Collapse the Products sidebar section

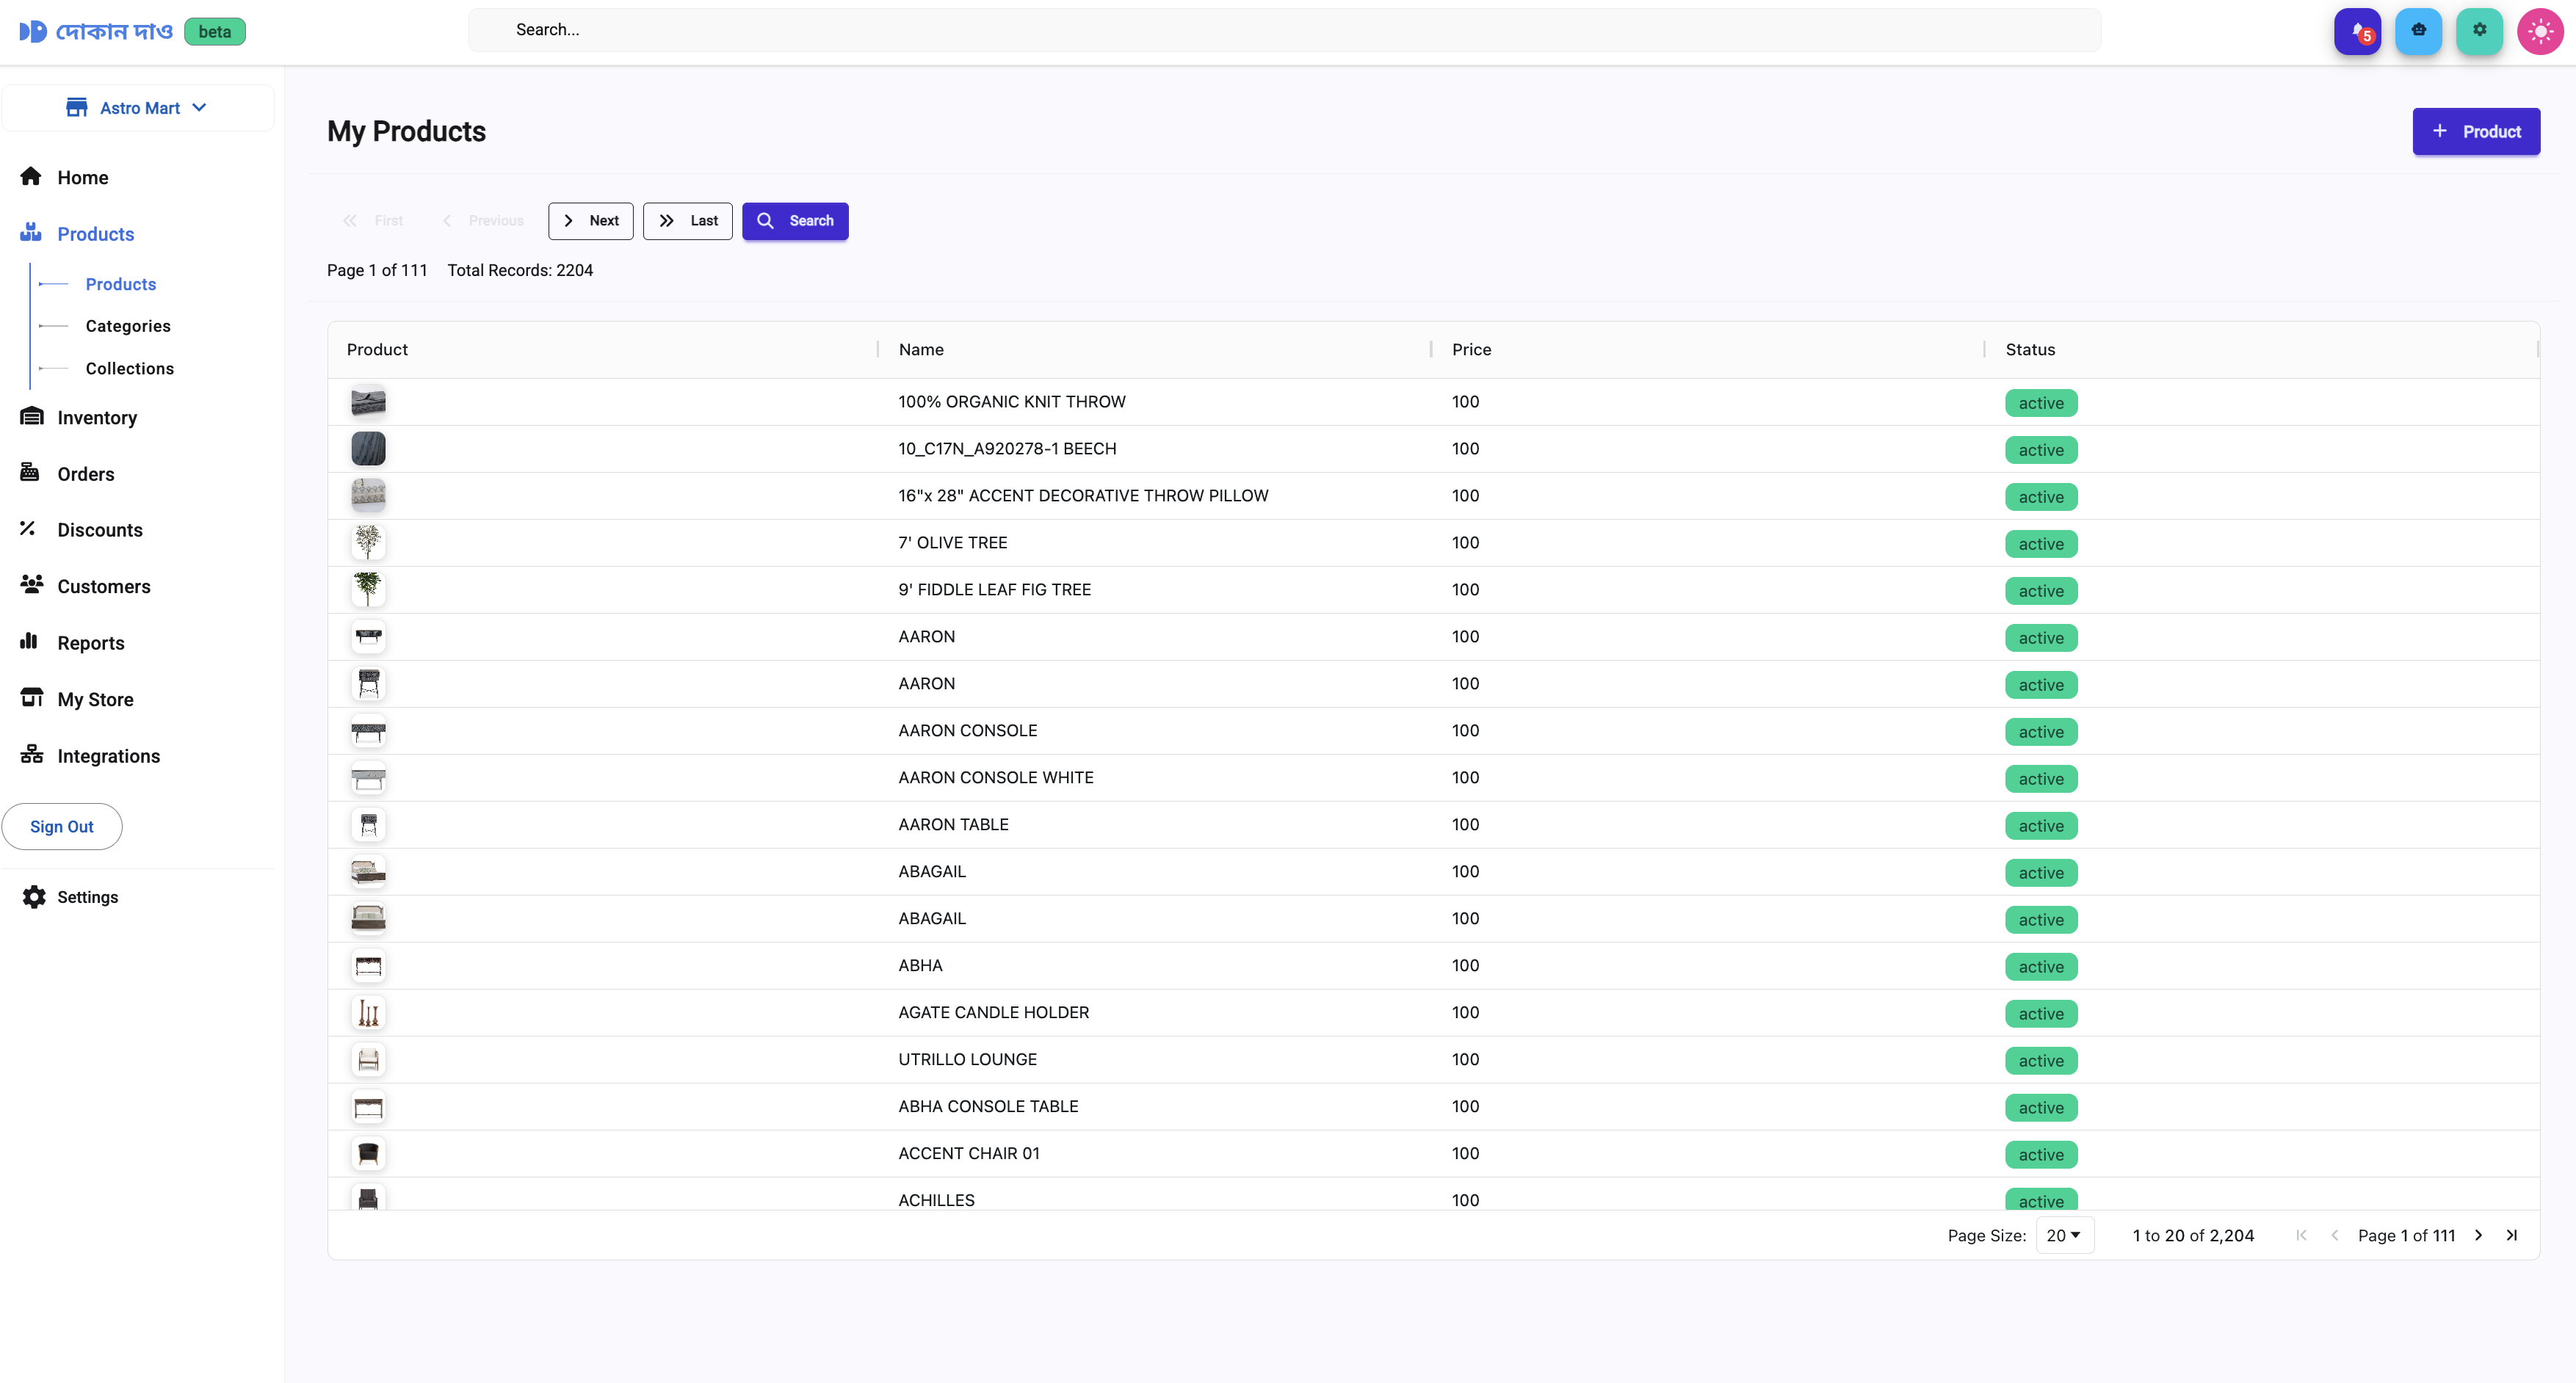95,234
